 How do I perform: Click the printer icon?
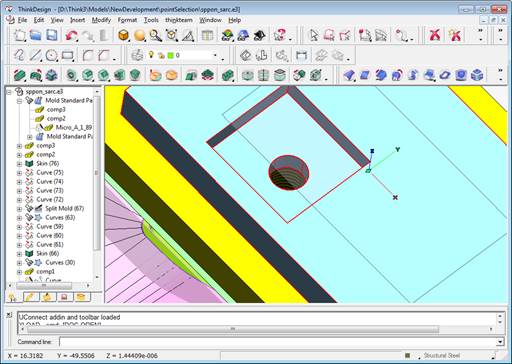137,55
